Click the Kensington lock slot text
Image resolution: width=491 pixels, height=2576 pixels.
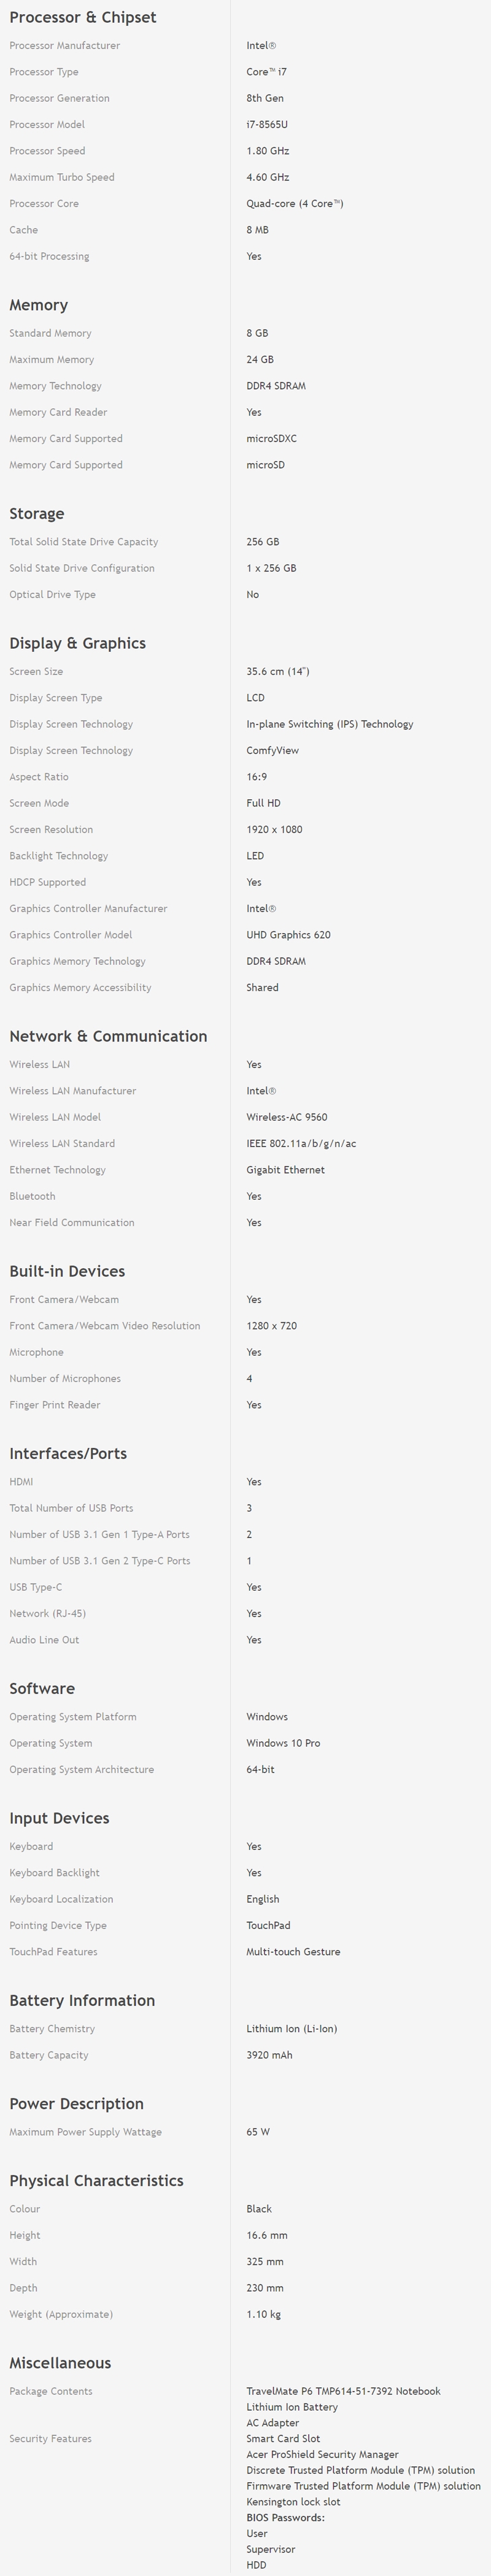tap(293, 2501)
